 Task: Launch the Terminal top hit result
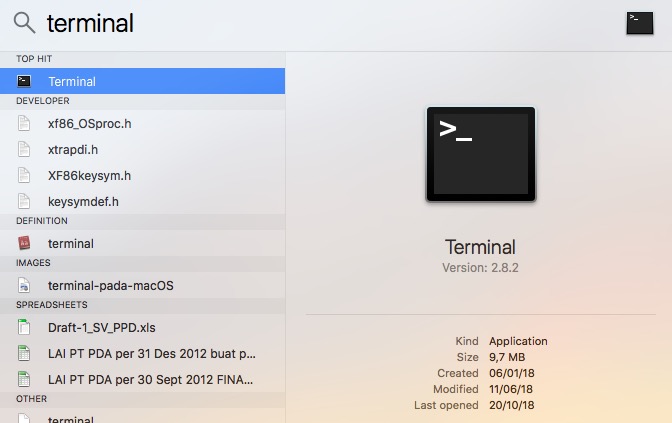point(72,81)
